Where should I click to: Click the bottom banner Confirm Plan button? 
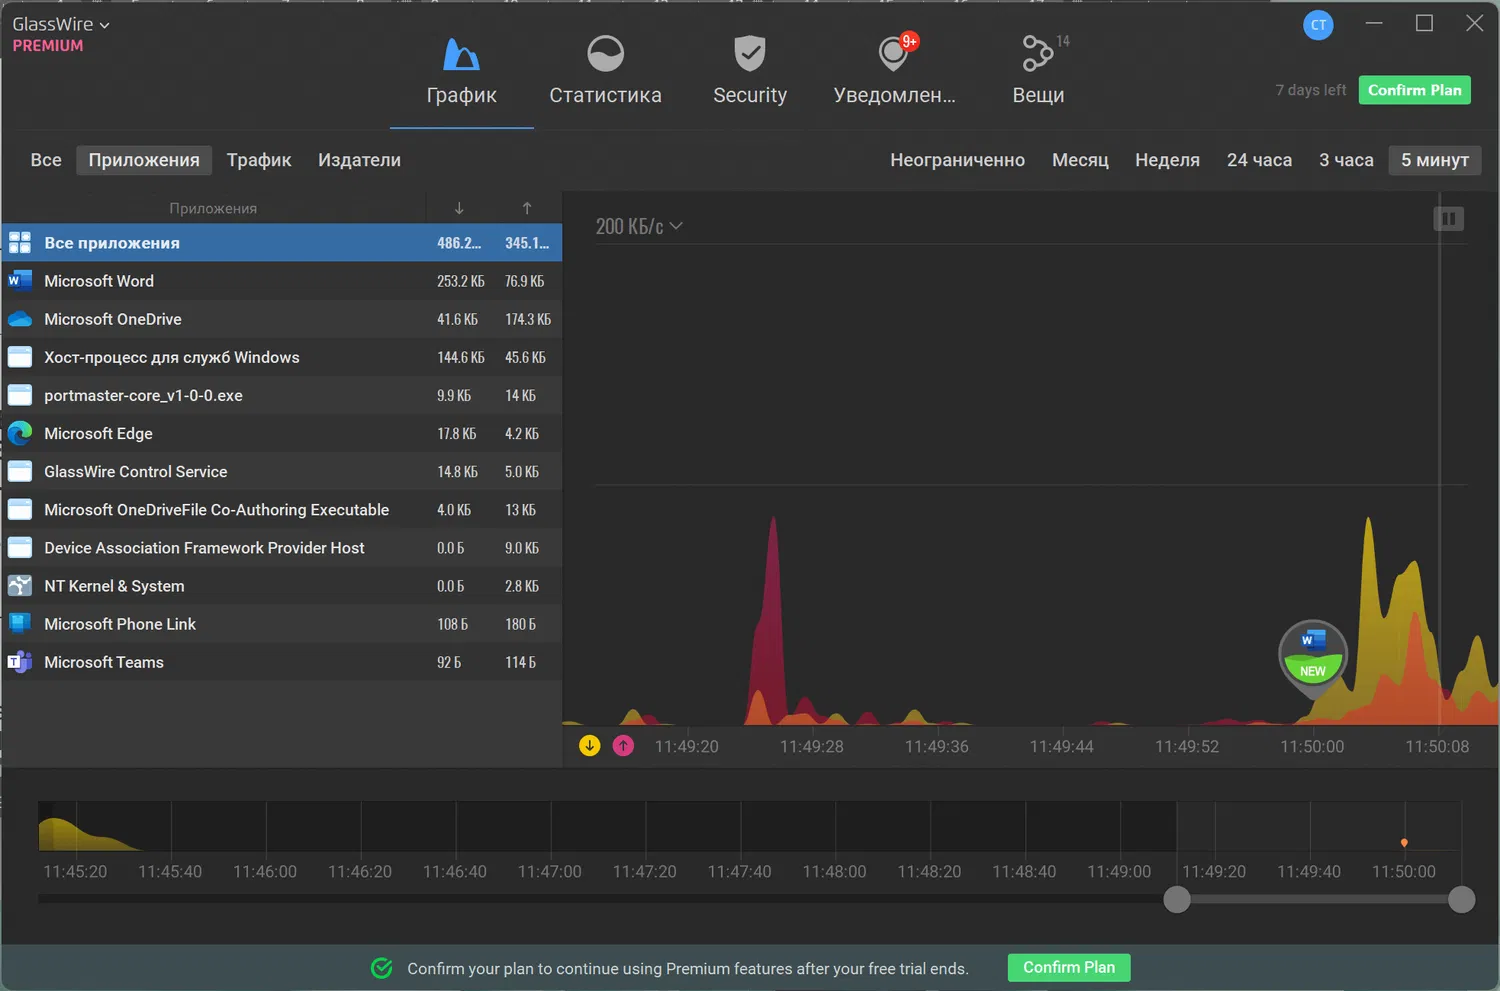[x=1068, y=967]
